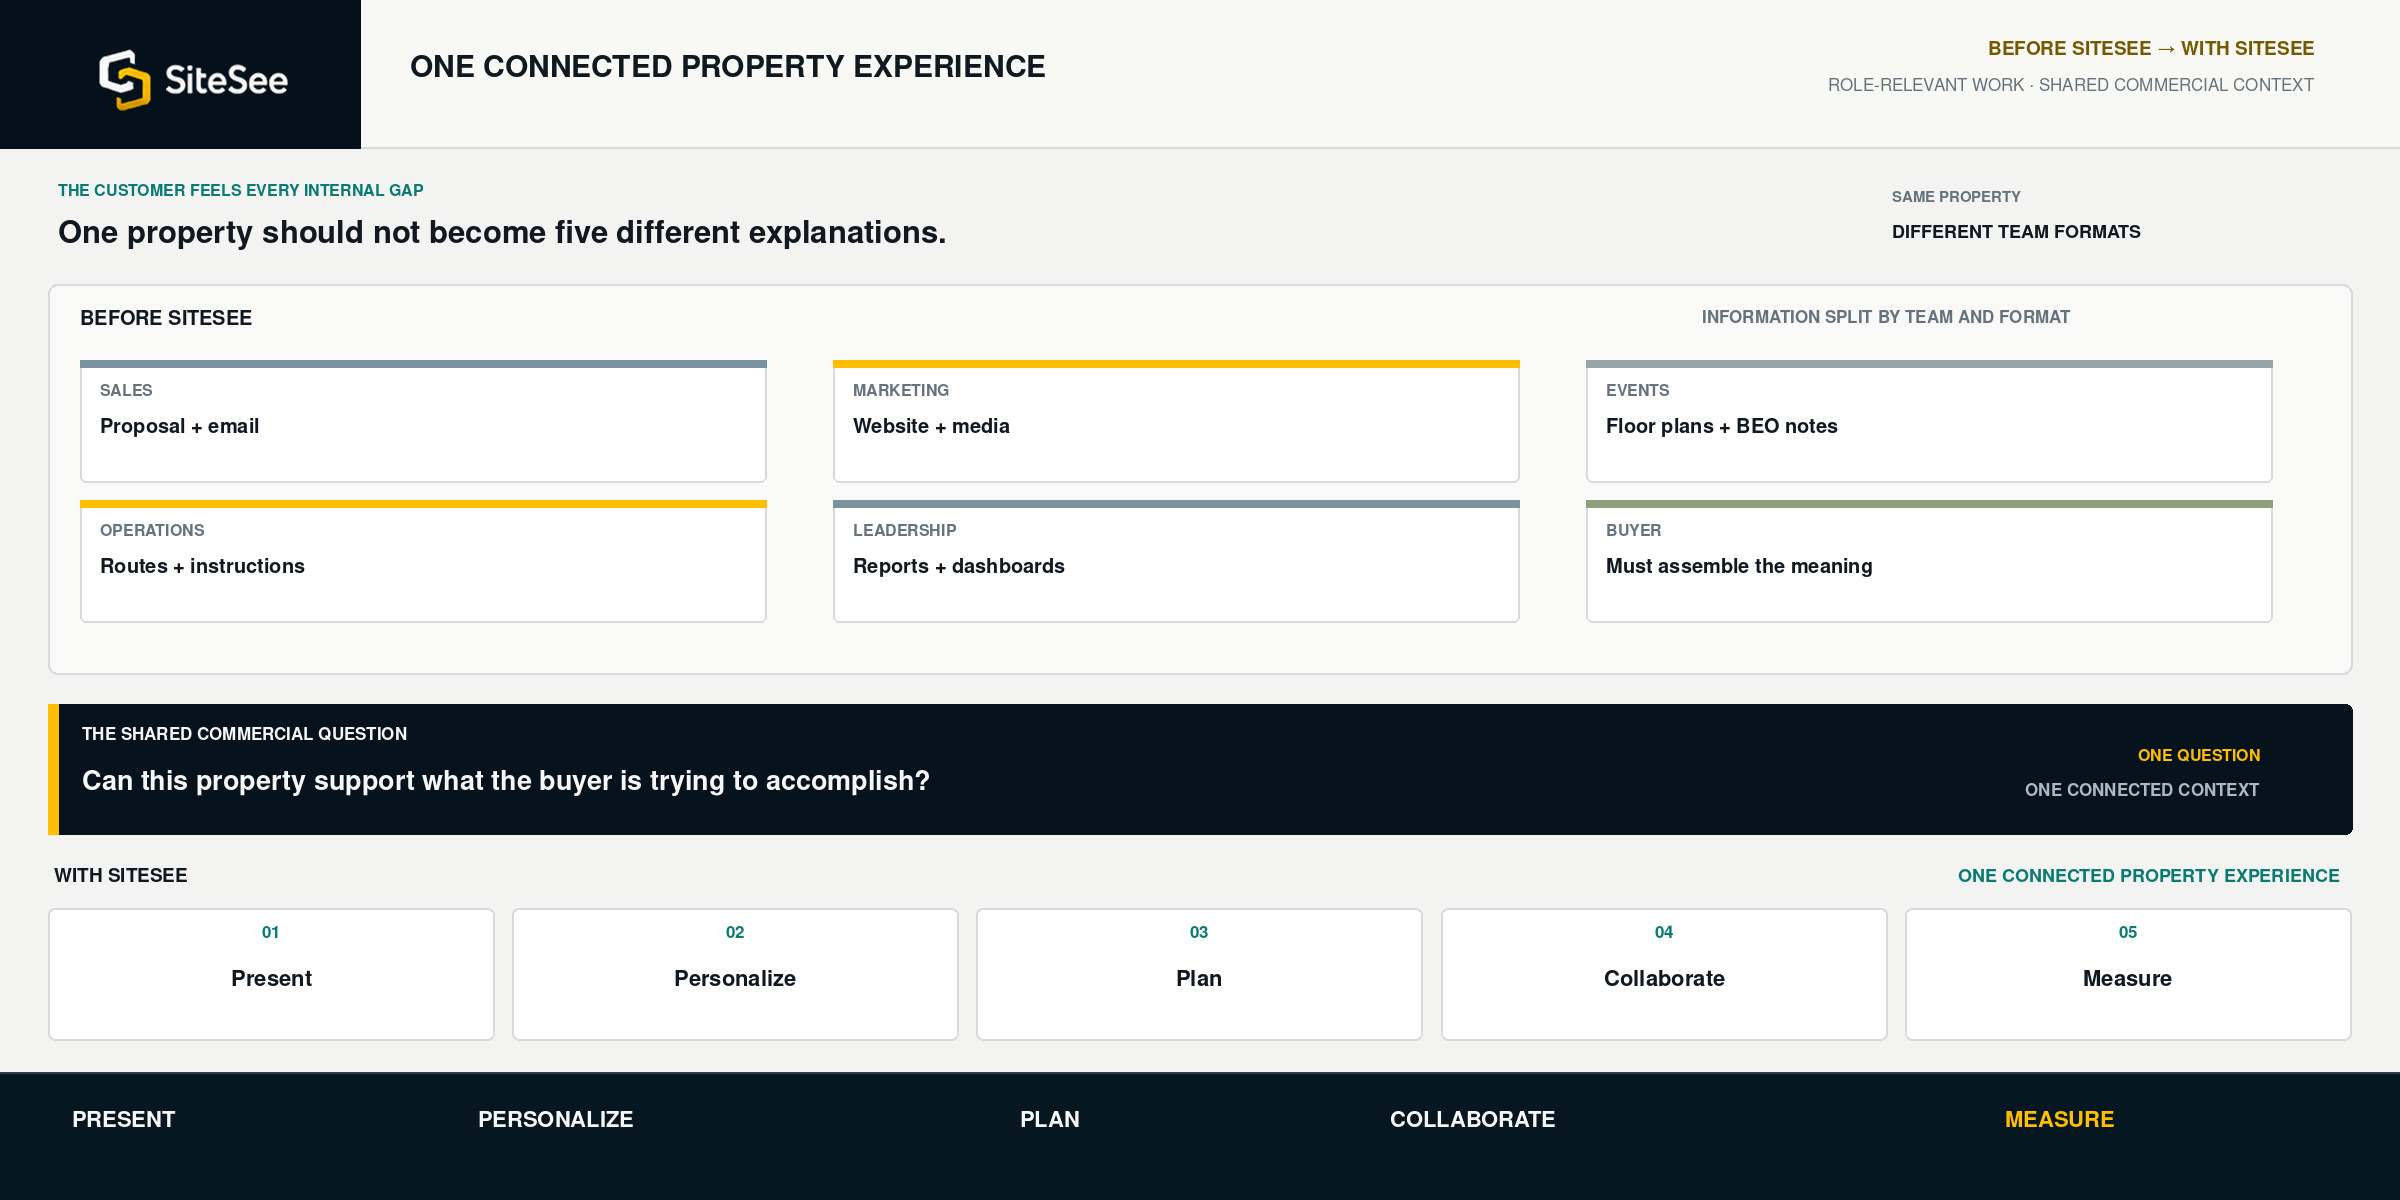Click THE CUSTOMER FEELS EVERY INTERNAL GAP
Image resolution: width=2400 pixels, height=1200 pixels.
point(241,190)
